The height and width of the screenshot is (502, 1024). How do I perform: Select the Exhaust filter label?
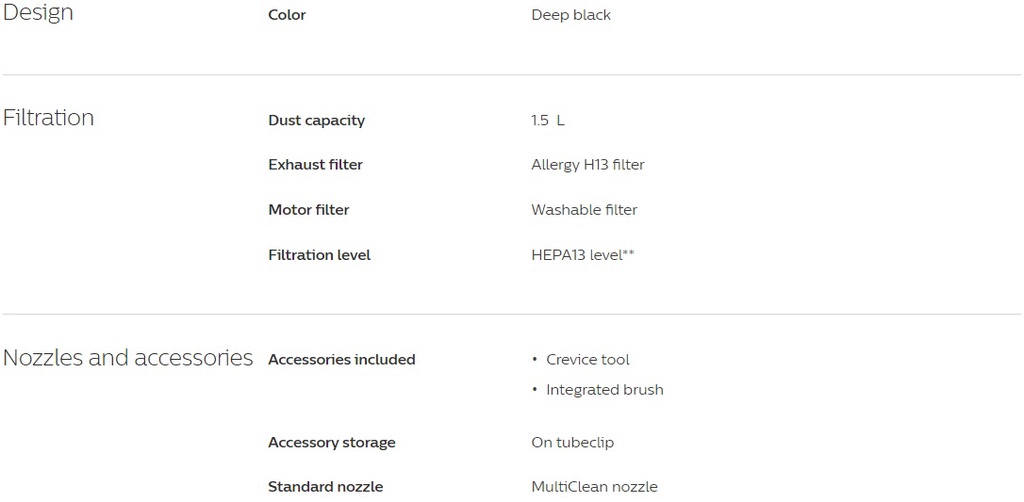(x=315, y=165)
